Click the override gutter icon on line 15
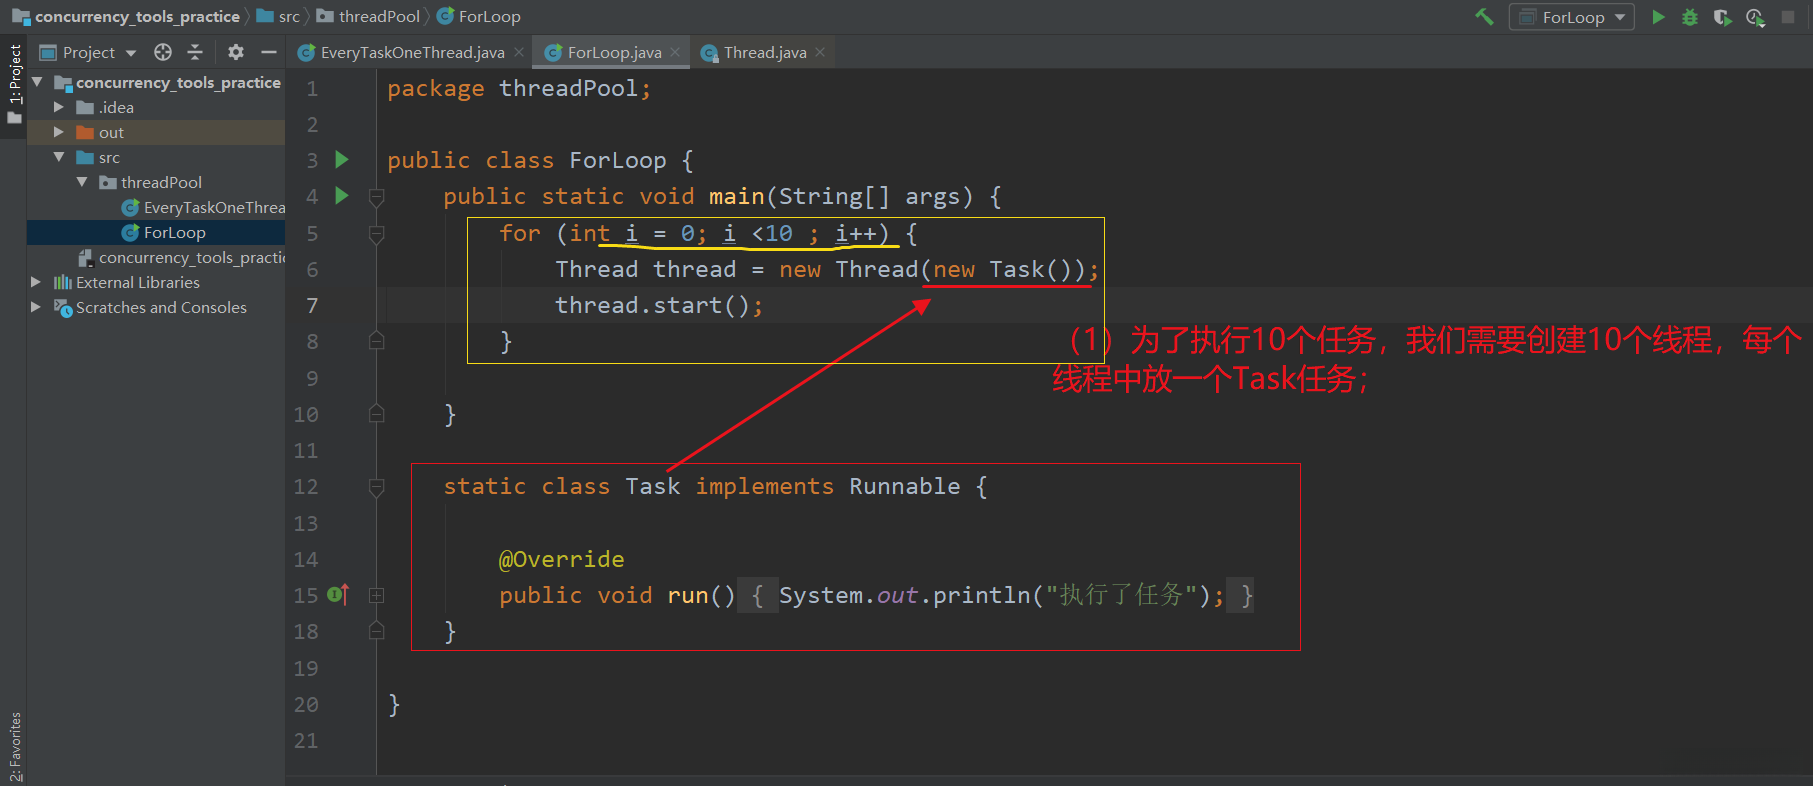Viewport: 1813px width, 786px height. click(338, 595)
